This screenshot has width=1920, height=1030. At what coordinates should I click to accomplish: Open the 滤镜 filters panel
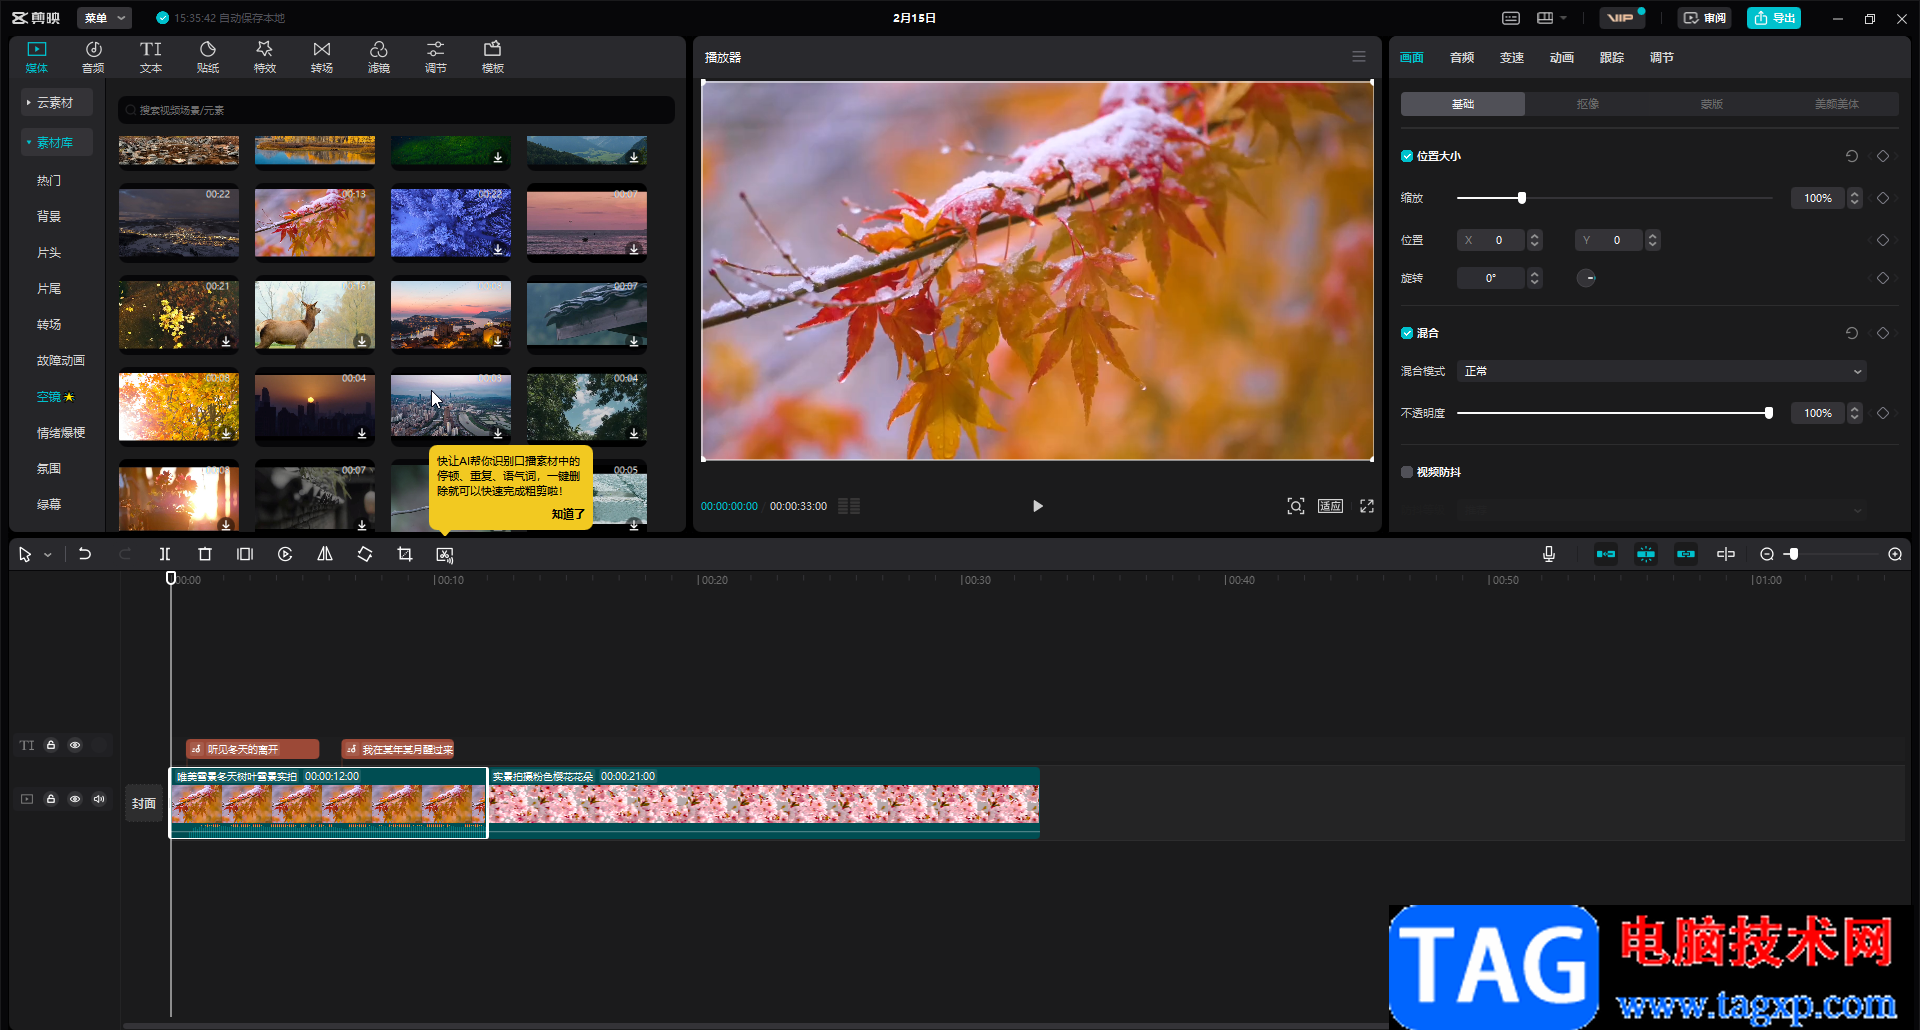[x=379, y=57]
